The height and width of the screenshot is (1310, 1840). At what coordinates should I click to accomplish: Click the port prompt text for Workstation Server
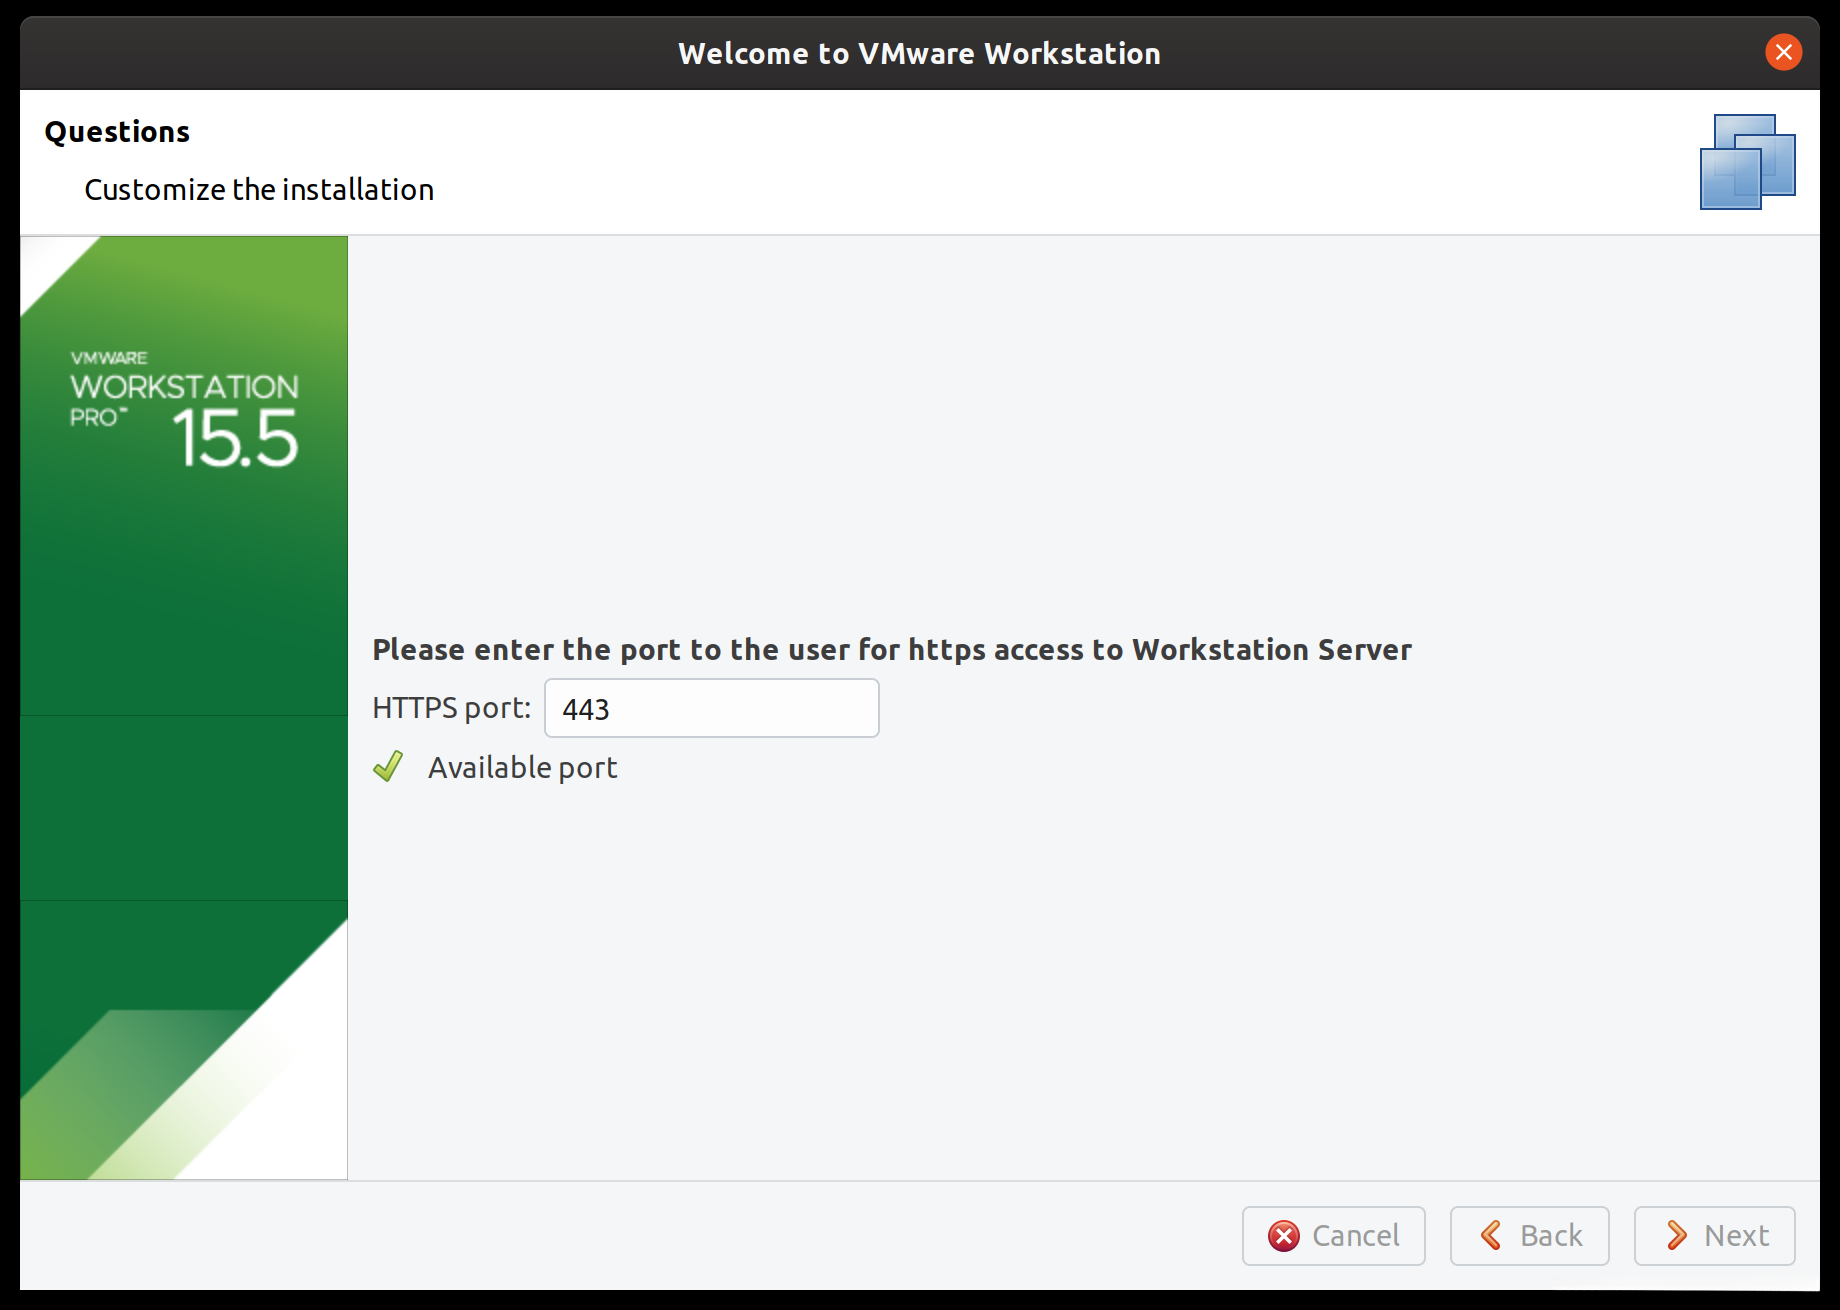tap(892, 649)
